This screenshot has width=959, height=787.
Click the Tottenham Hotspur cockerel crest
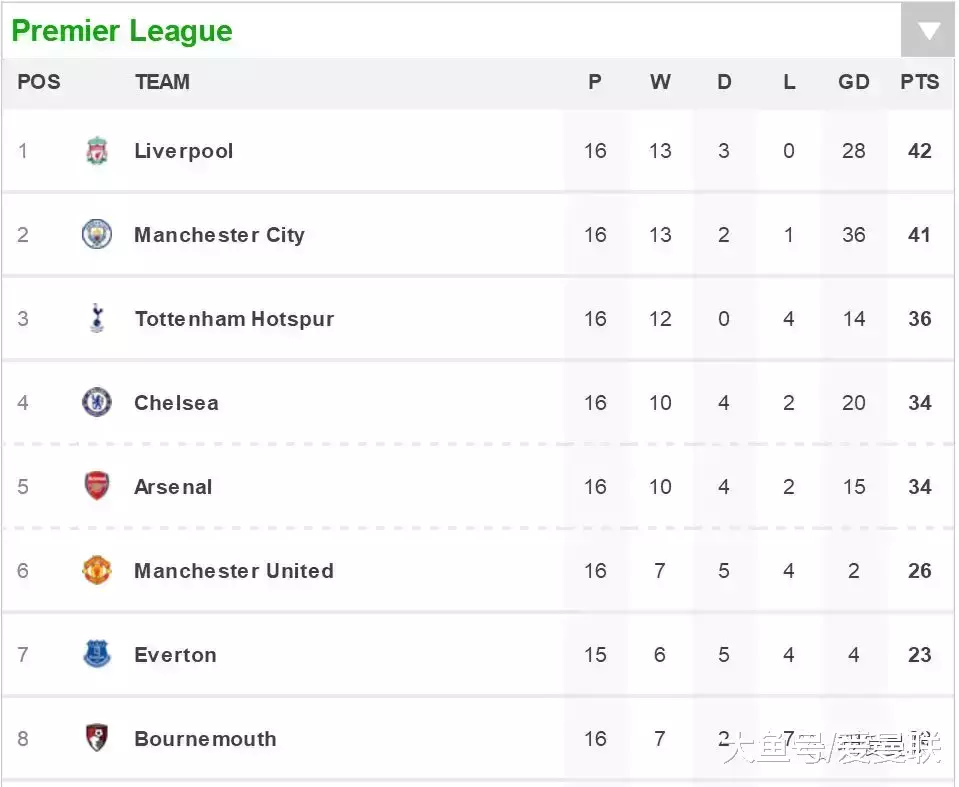(97, 318)
